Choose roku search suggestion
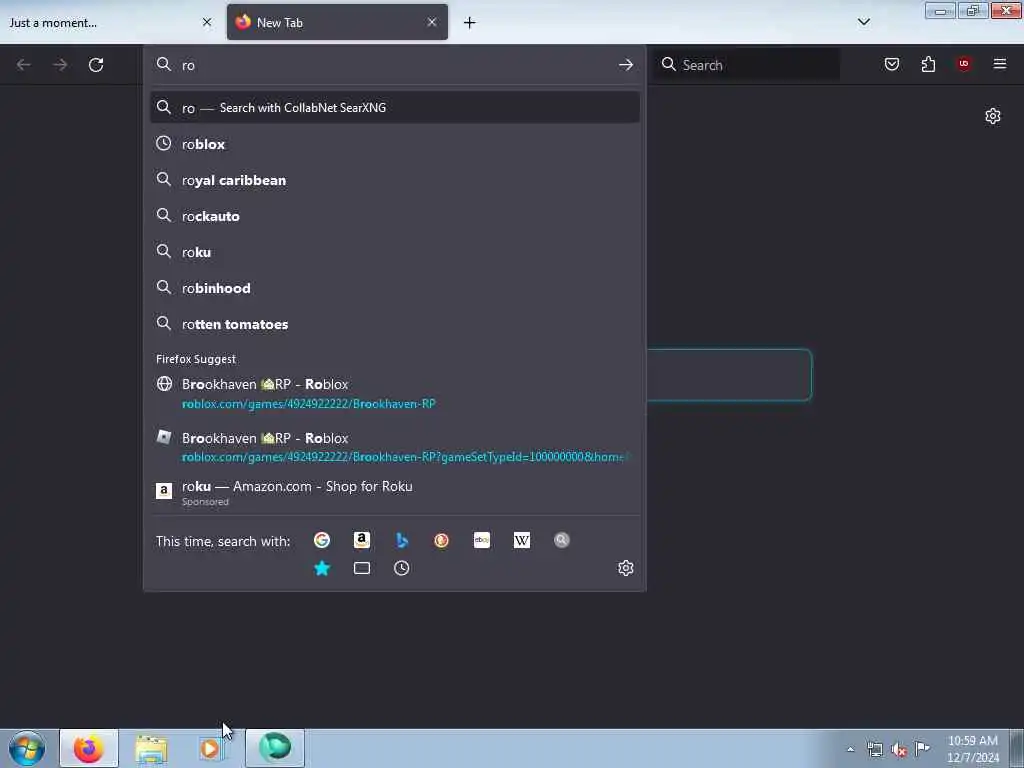1024x768 pixels. tap(394, 252)
